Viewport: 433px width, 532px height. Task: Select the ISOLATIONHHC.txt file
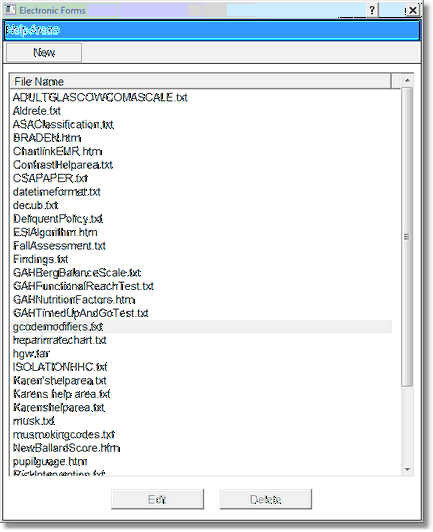[60, 367]
